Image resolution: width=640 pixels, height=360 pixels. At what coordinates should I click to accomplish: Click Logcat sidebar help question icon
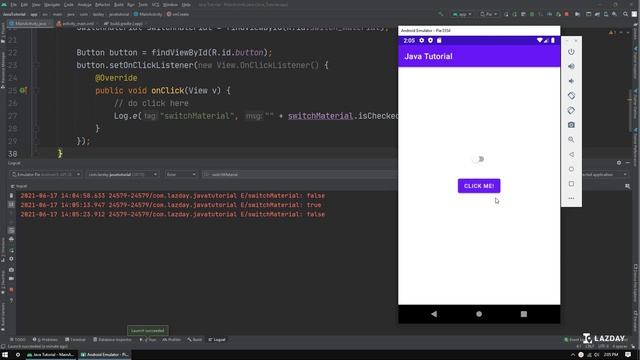click(11, 300)
